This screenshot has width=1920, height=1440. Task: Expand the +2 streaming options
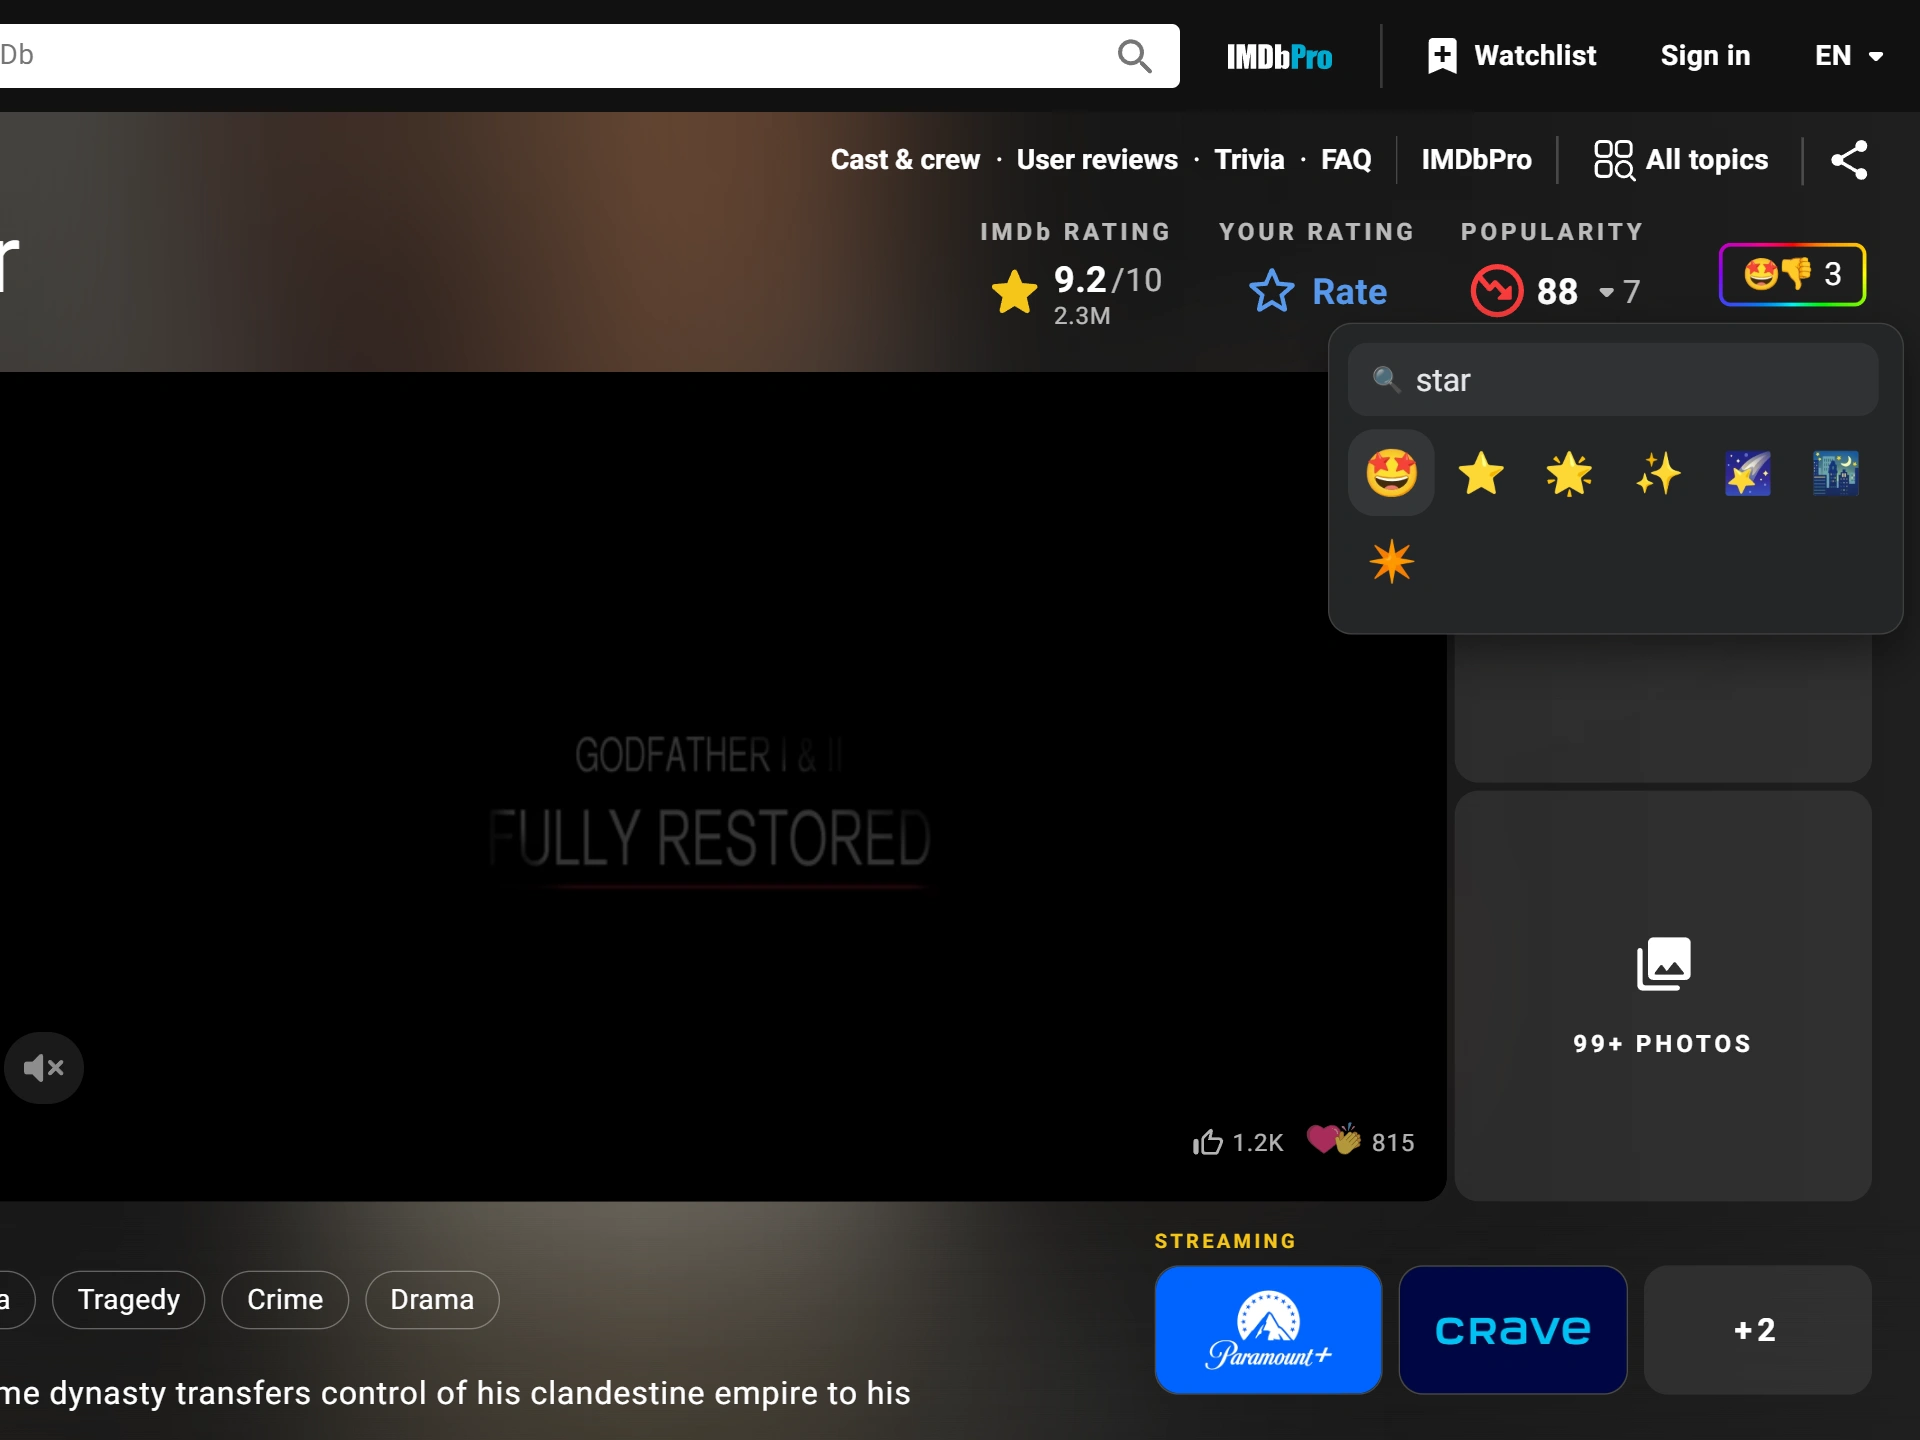pos(1757,1330)
